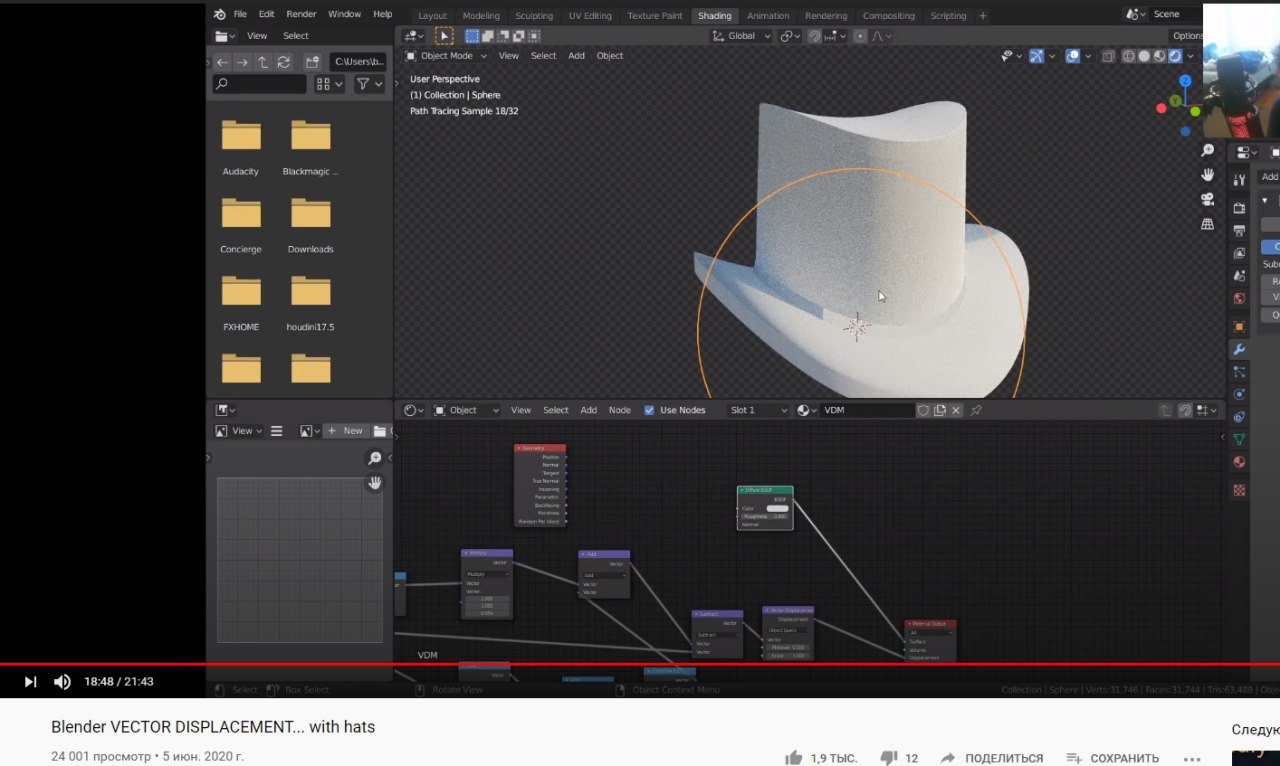This screenshot has width=1280, height=766.
Task: Toggle snapping magnet
Action: pos(814,36)
